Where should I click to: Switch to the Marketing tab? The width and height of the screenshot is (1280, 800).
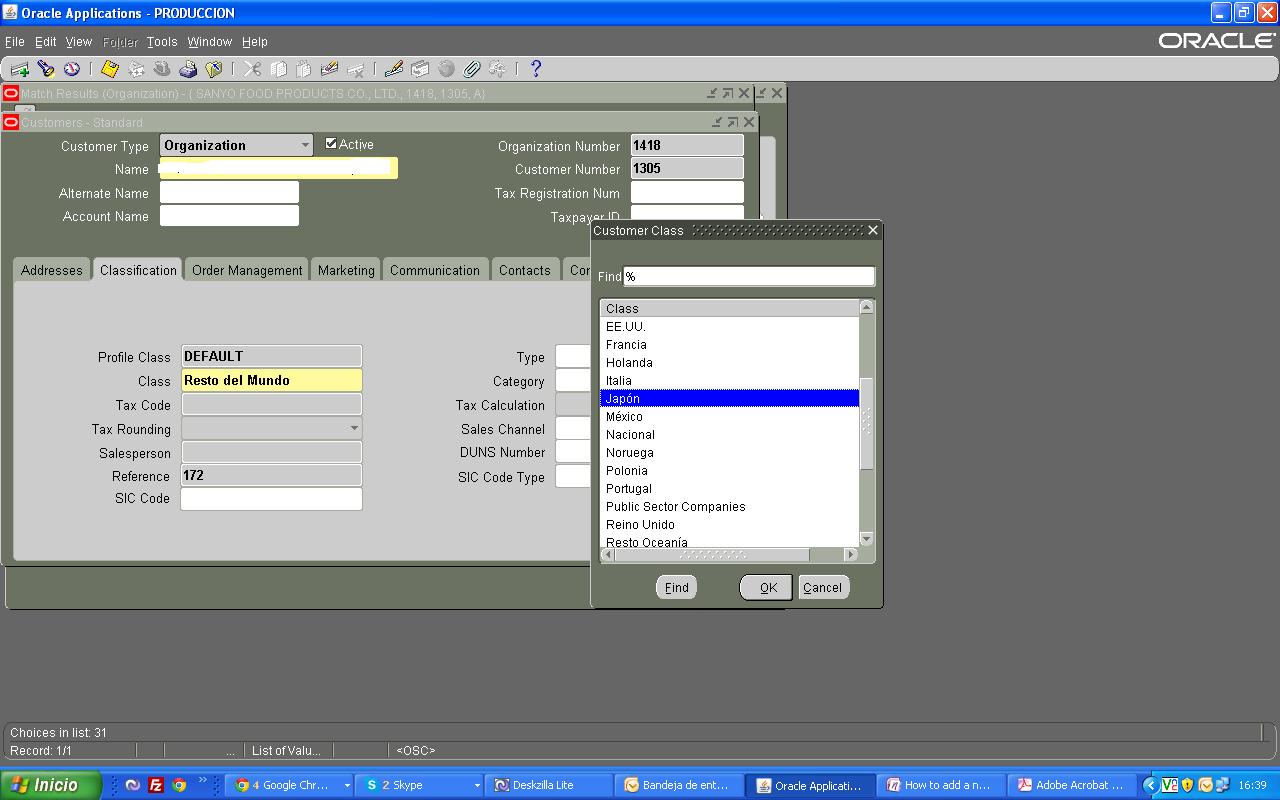(x=346, y=270)
